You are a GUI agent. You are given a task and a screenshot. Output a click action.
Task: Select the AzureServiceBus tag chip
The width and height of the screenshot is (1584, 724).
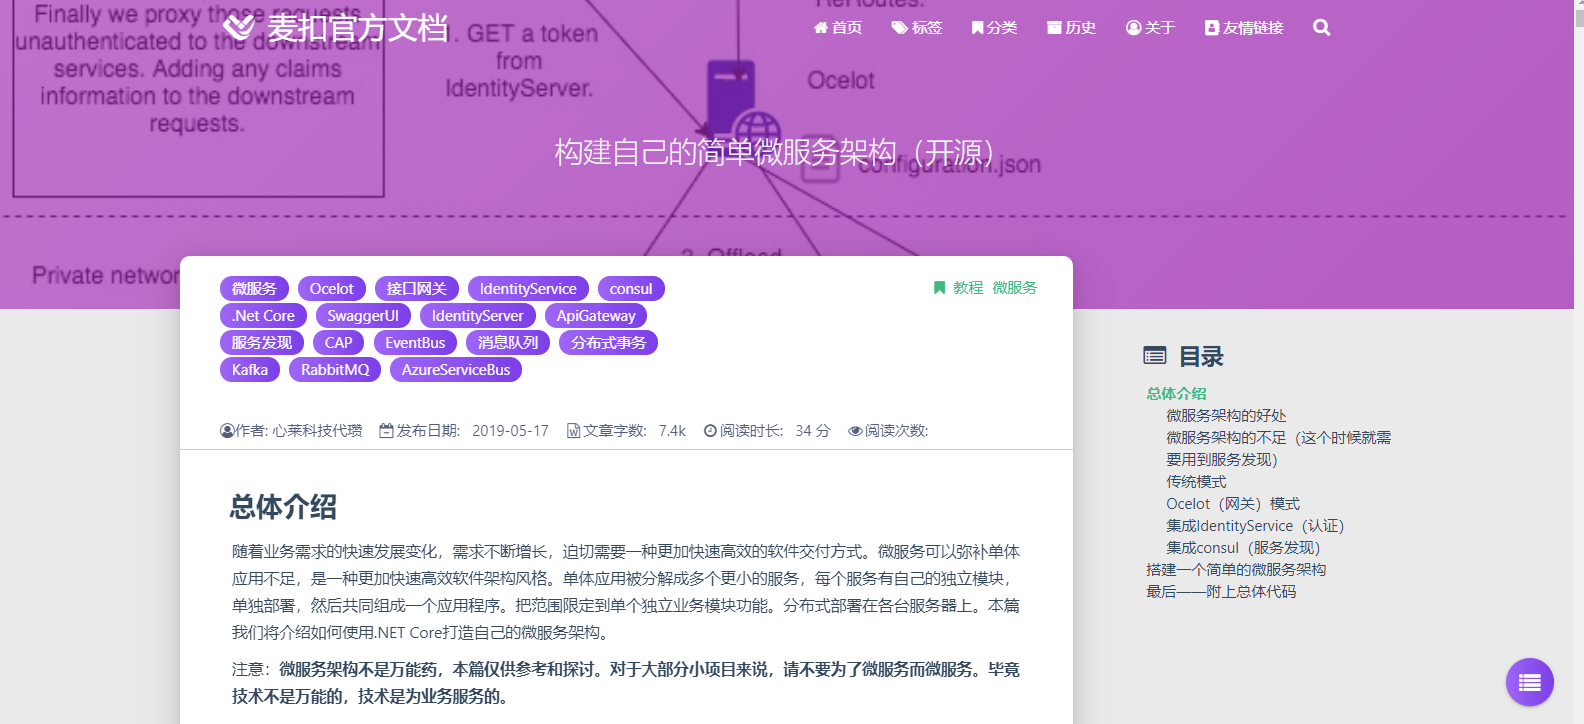456,370
